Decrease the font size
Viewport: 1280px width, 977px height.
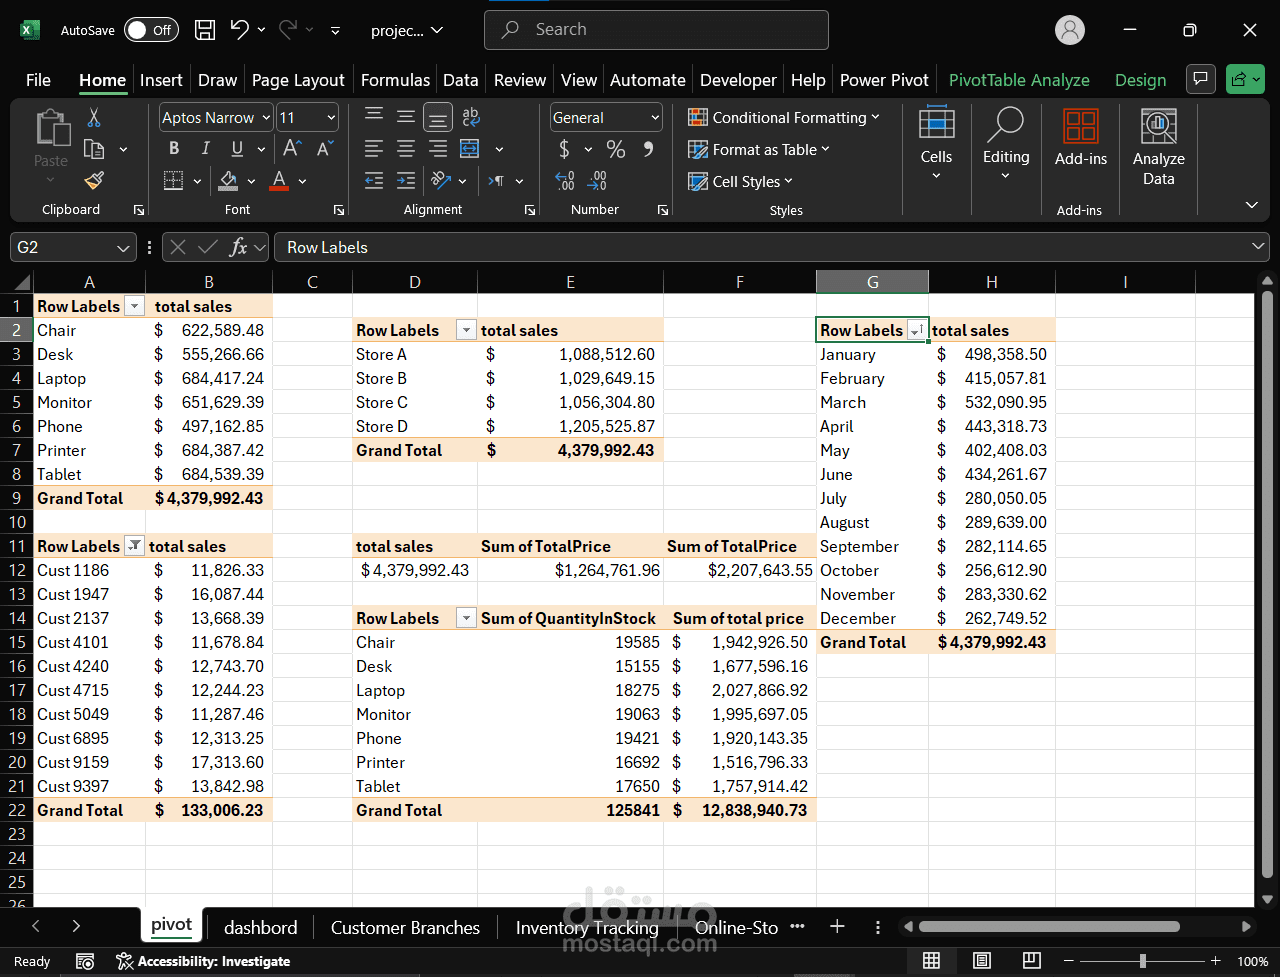click(325, 149)
